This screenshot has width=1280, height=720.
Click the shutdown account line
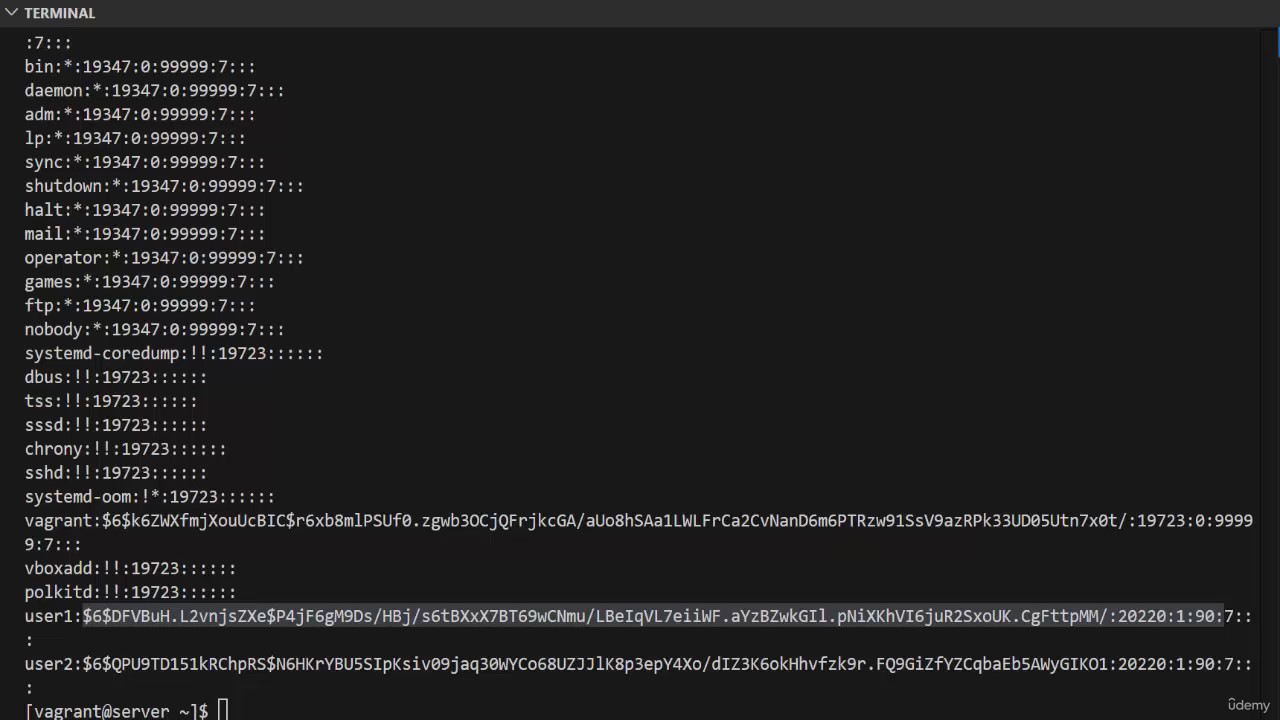click(164, 186)
